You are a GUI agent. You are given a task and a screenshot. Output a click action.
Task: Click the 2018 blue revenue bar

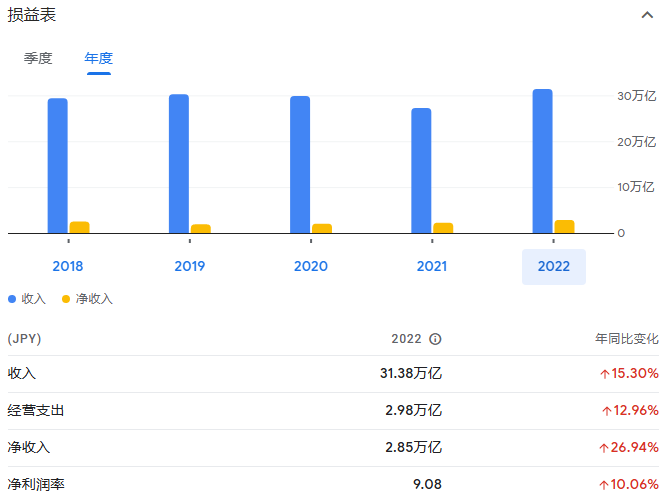(x=57, y=166)
